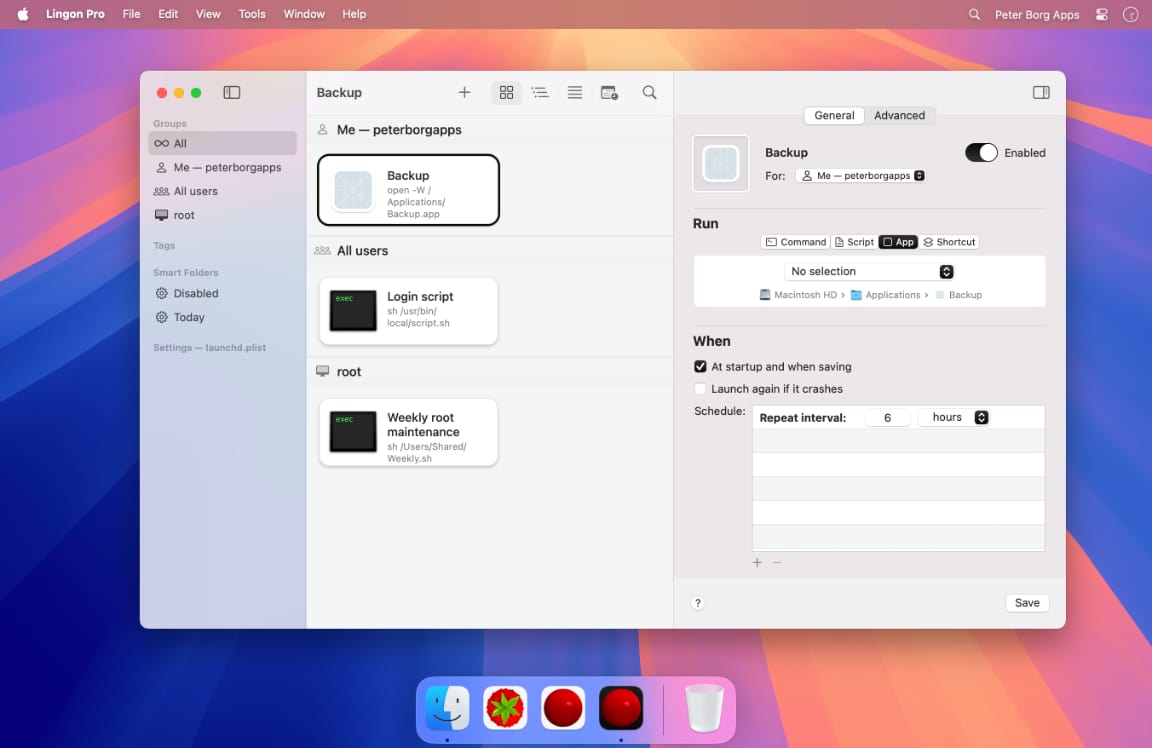Switch to compact lines view
This screenshot has height=748, width=1152.
click(574, 92)
